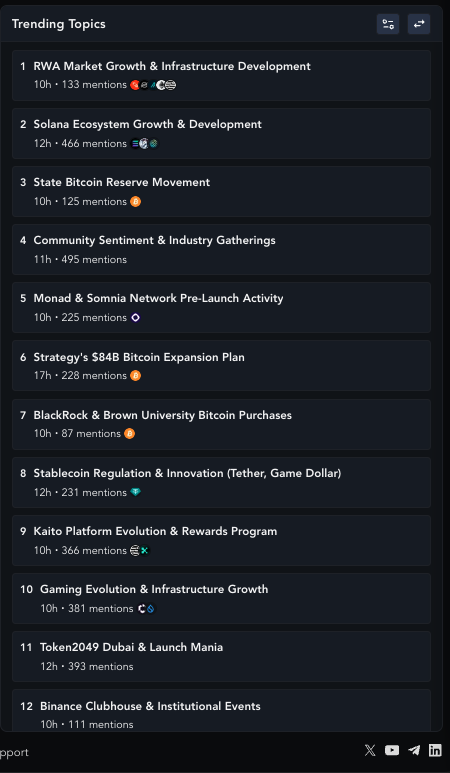Click the Monad icon under Pre-Launch Activity topic
Viewport: 450px width, 773px height.
click(136, 318)
